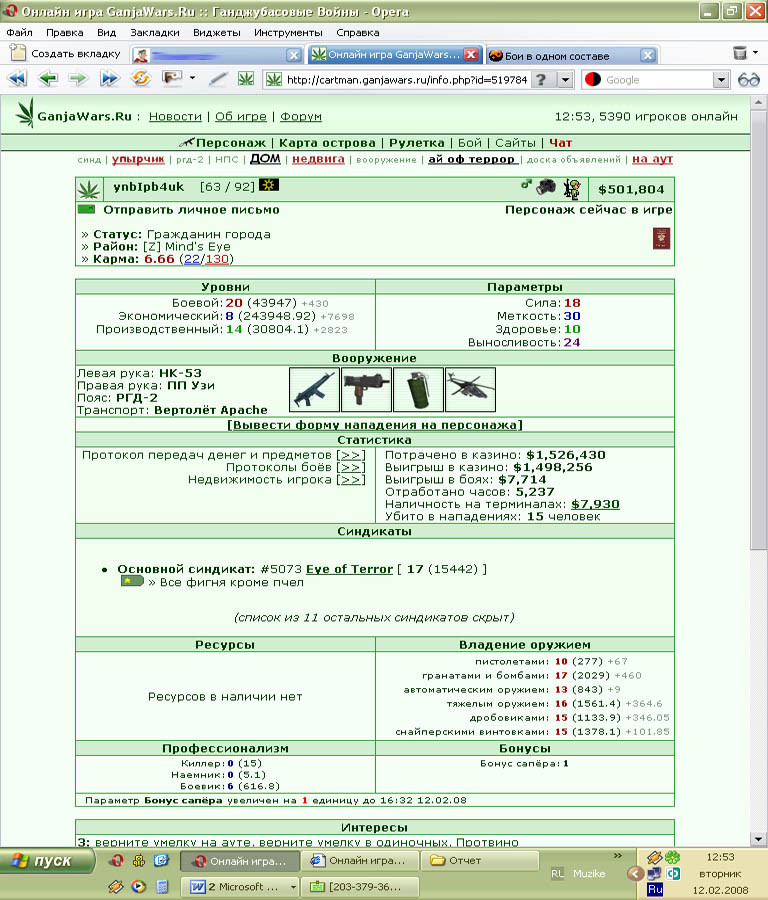Image resolution: width=768 pixels, height=900 pixels.
Task: Go forward using the green right arrow
Action: tap(78, 78)
